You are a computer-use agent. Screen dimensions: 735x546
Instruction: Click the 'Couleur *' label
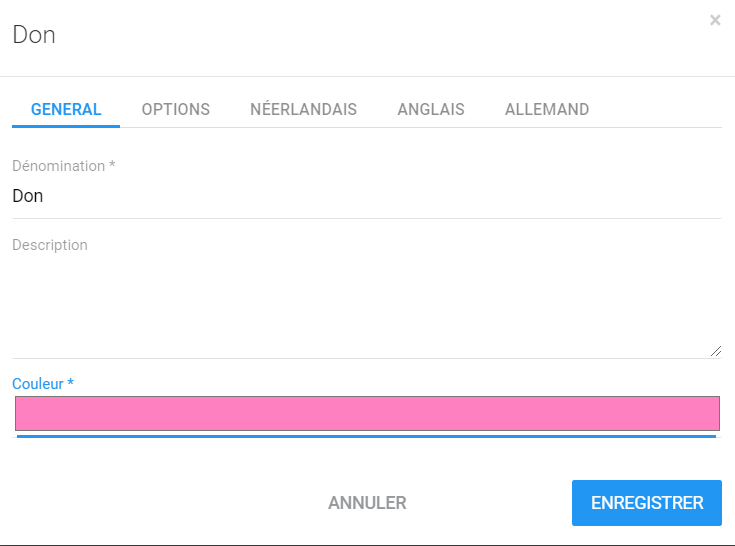[38, 384]
